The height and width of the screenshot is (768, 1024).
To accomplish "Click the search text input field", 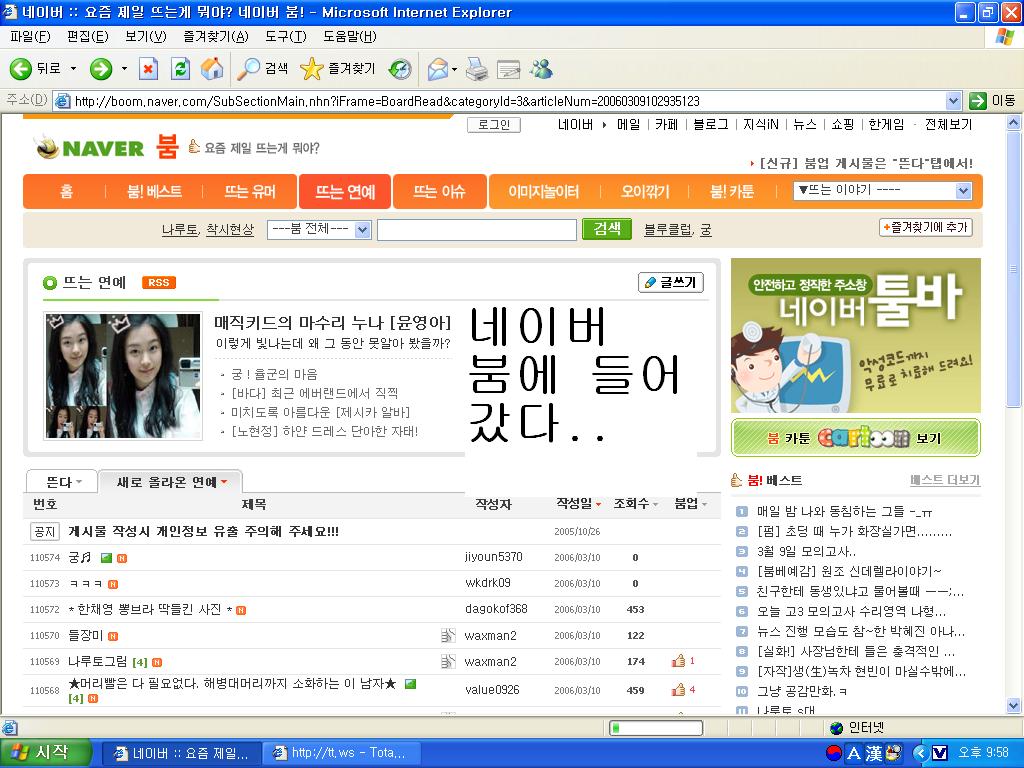I will coord(476,230).
